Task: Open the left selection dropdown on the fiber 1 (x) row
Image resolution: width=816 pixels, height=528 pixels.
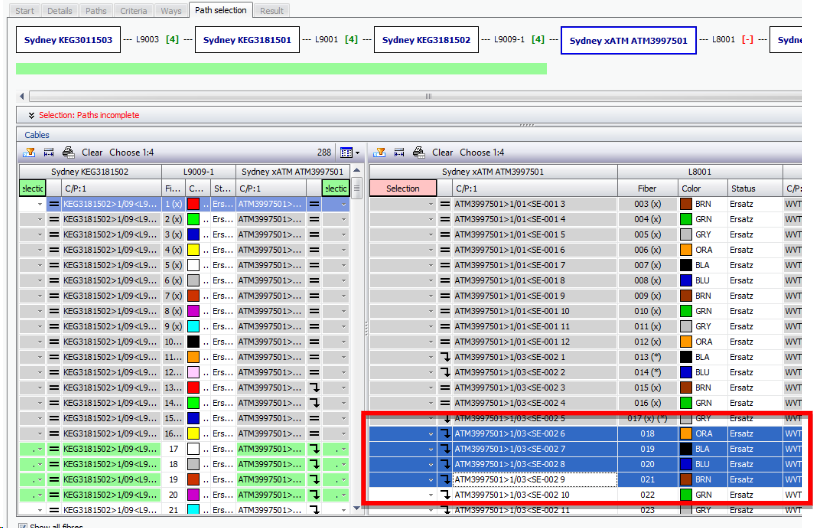Action: pyautogui.click(x=40, y=204)
